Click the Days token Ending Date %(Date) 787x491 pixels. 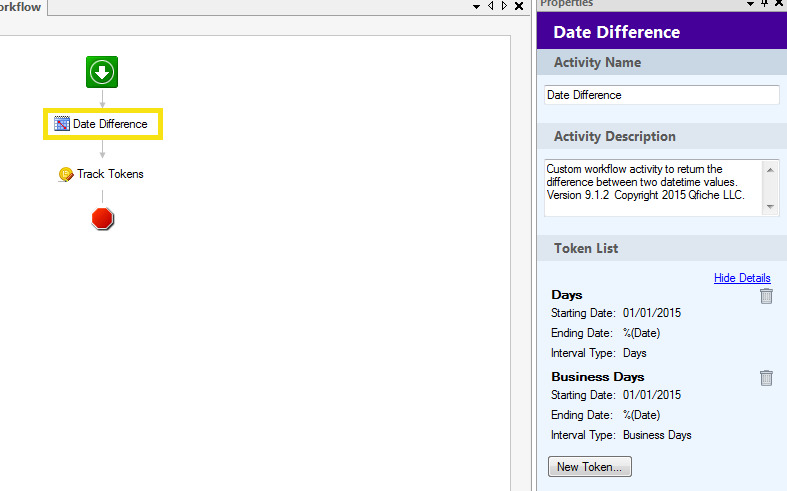point(641,333)
